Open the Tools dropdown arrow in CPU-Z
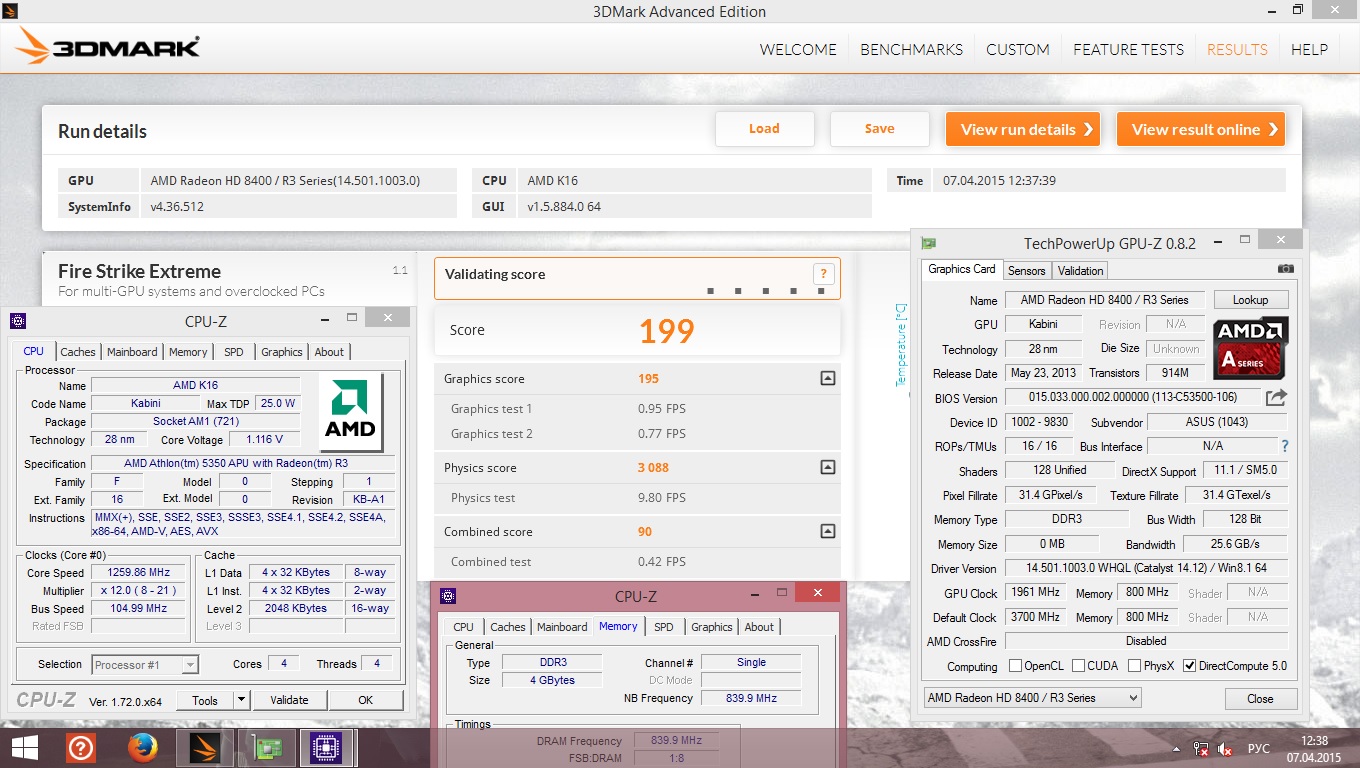The image size is (1360, 768). pyautogui.click(x=241, y=700)
